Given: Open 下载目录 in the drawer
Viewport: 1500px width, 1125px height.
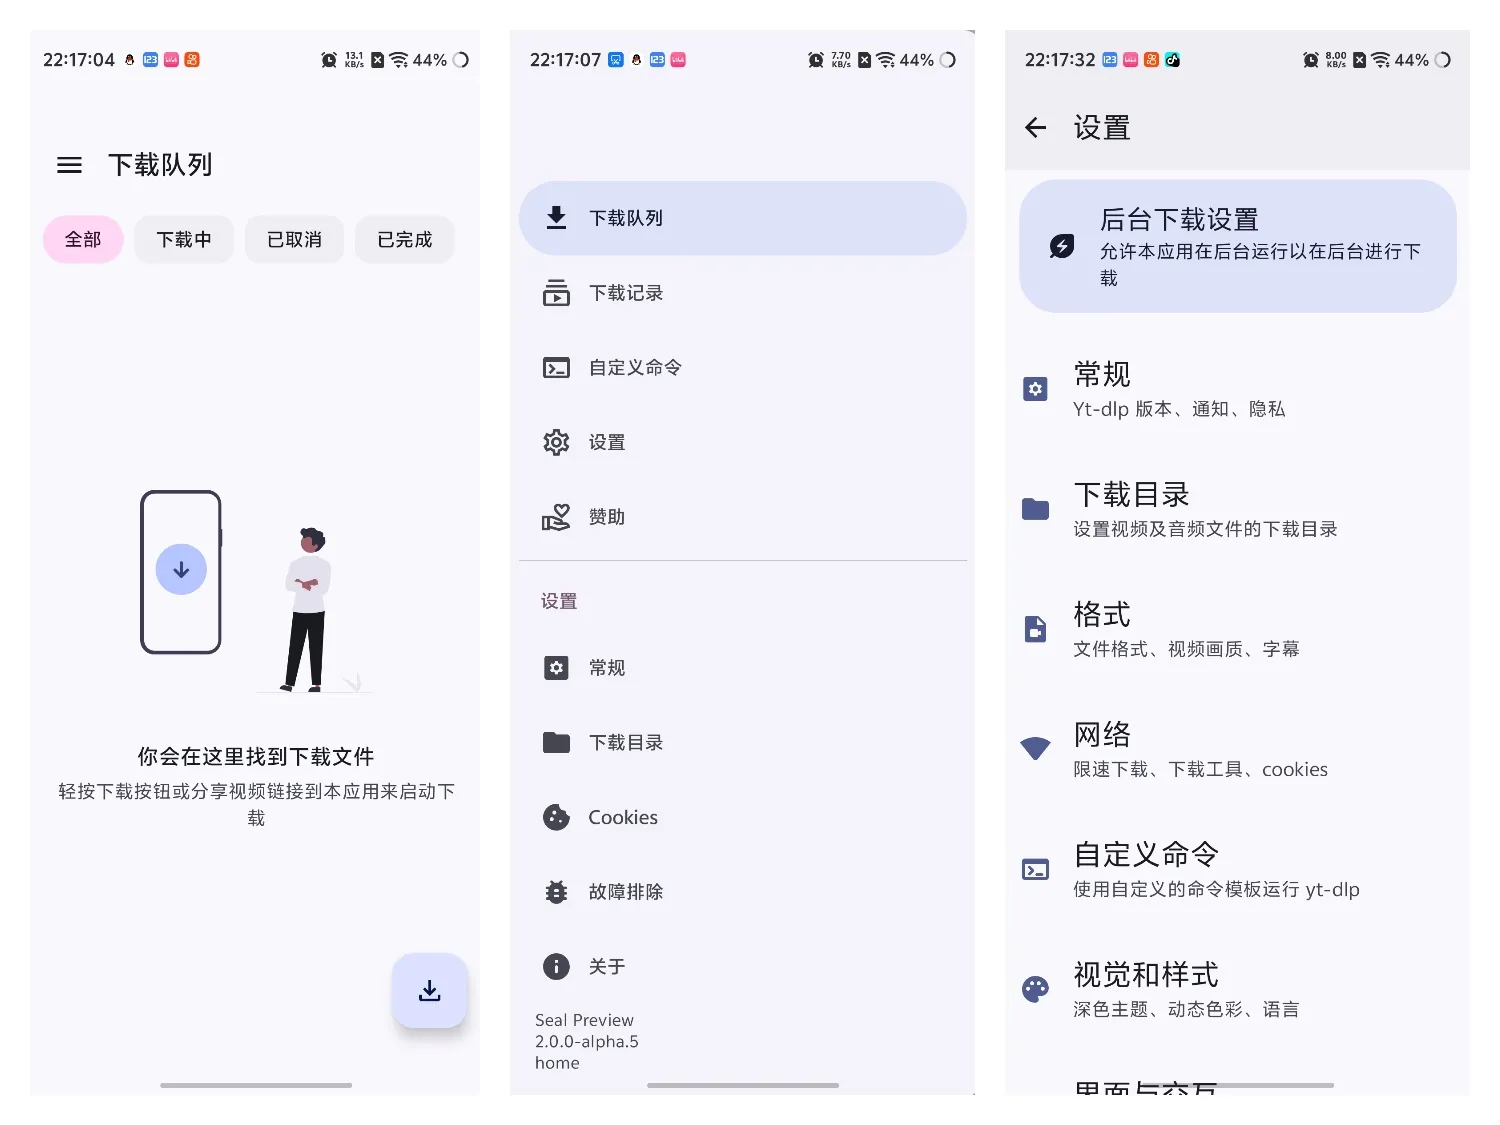Looking at the screenshot, I should click(742, 742).
